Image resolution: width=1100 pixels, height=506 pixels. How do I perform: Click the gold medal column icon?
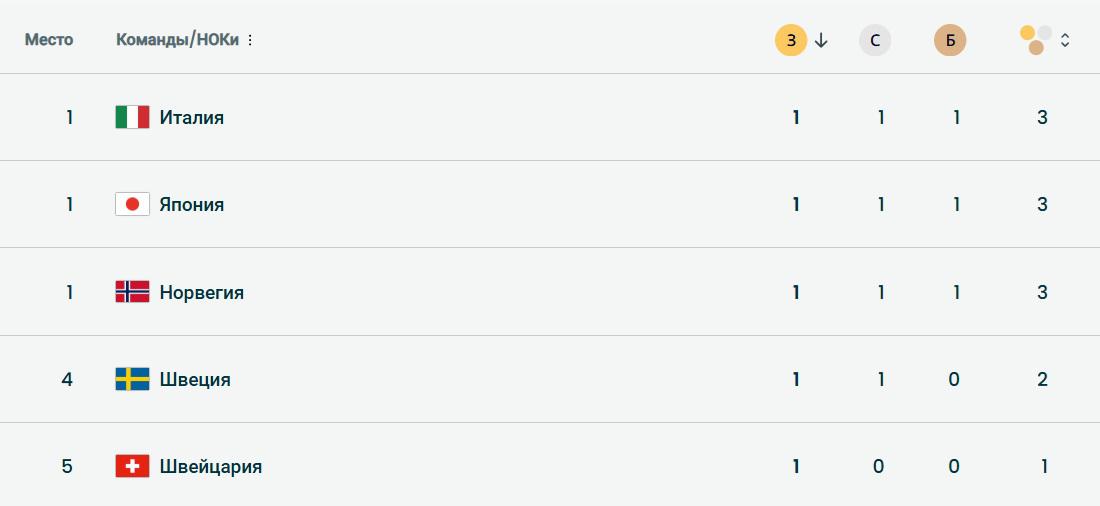coord(791,40)
